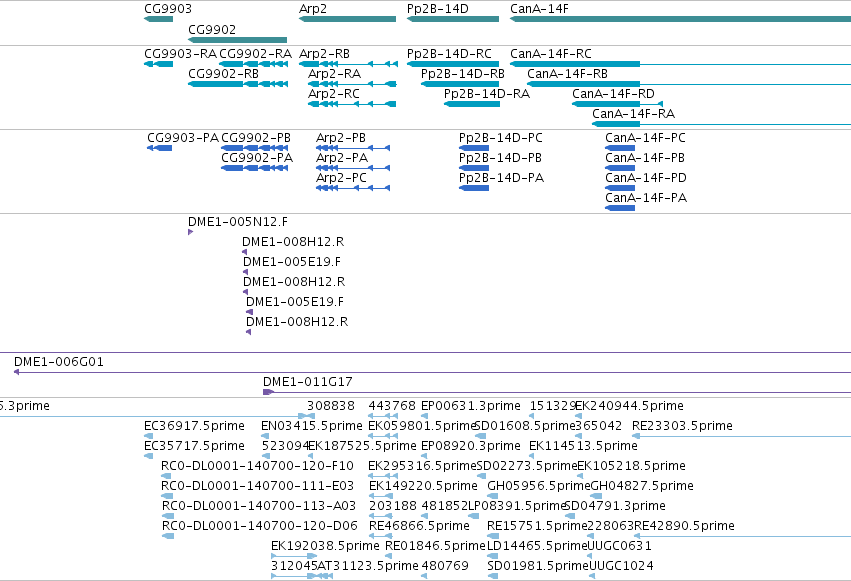This screenshot has height=581, width=851.
Task: Select EST LD14465.5prime
Action: tap(492, 556)
